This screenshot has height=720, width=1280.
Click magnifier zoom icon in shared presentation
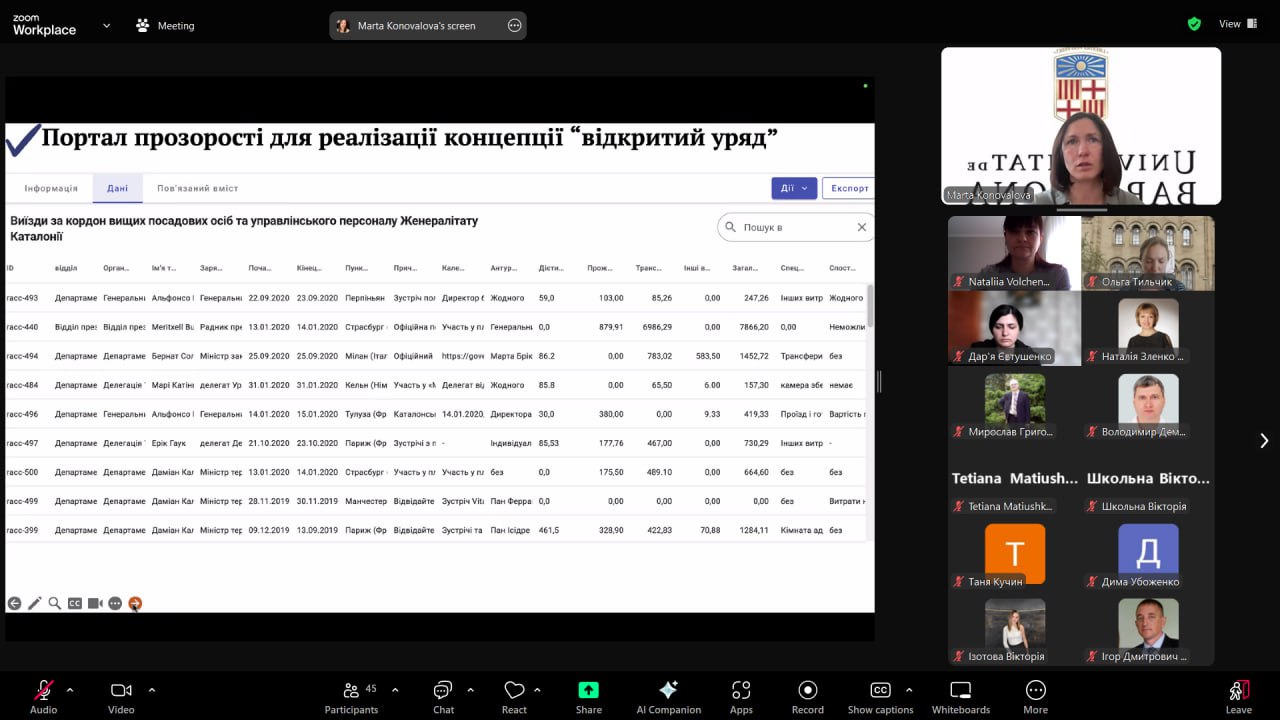point(54,603)
